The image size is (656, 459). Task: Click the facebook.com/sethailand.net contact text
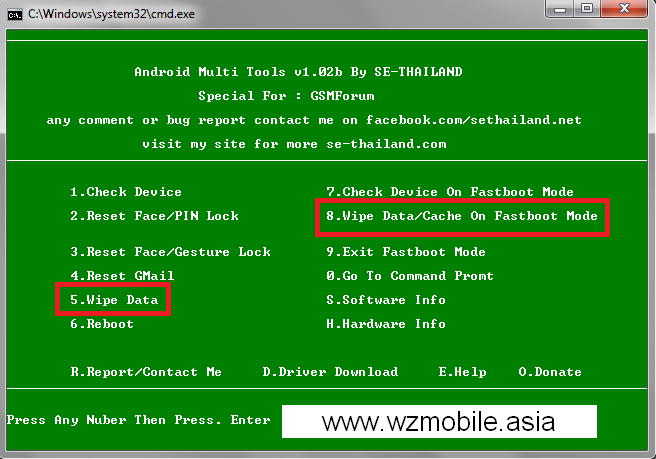(474, 120)
